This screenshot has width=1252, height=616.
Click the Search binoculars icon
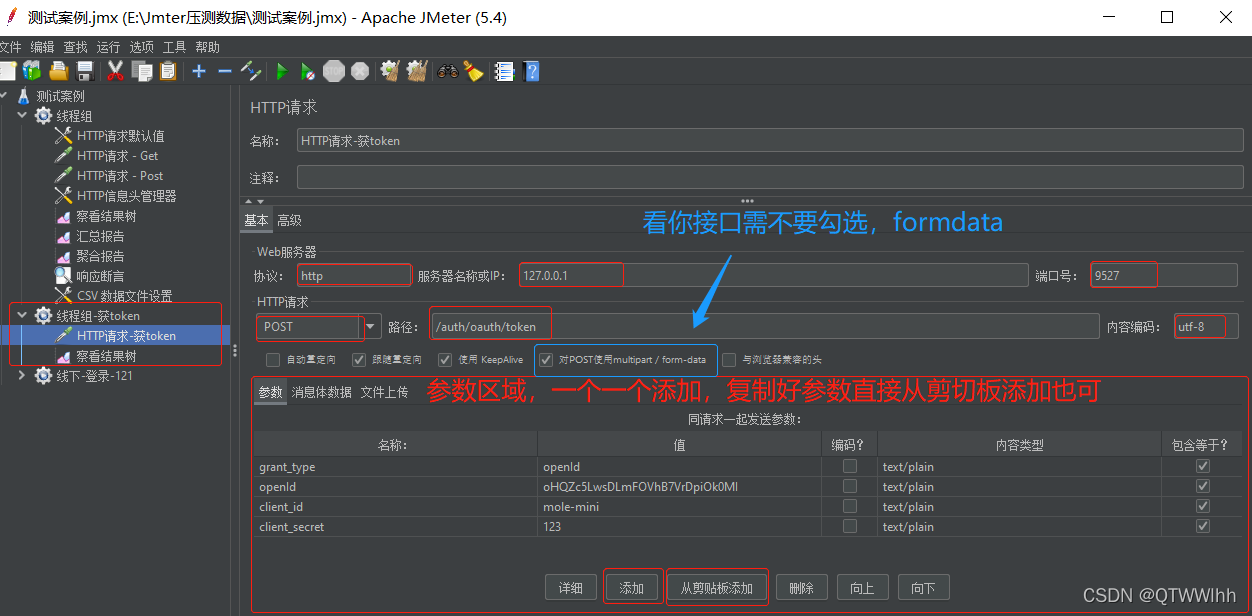[x=448, y=71]
